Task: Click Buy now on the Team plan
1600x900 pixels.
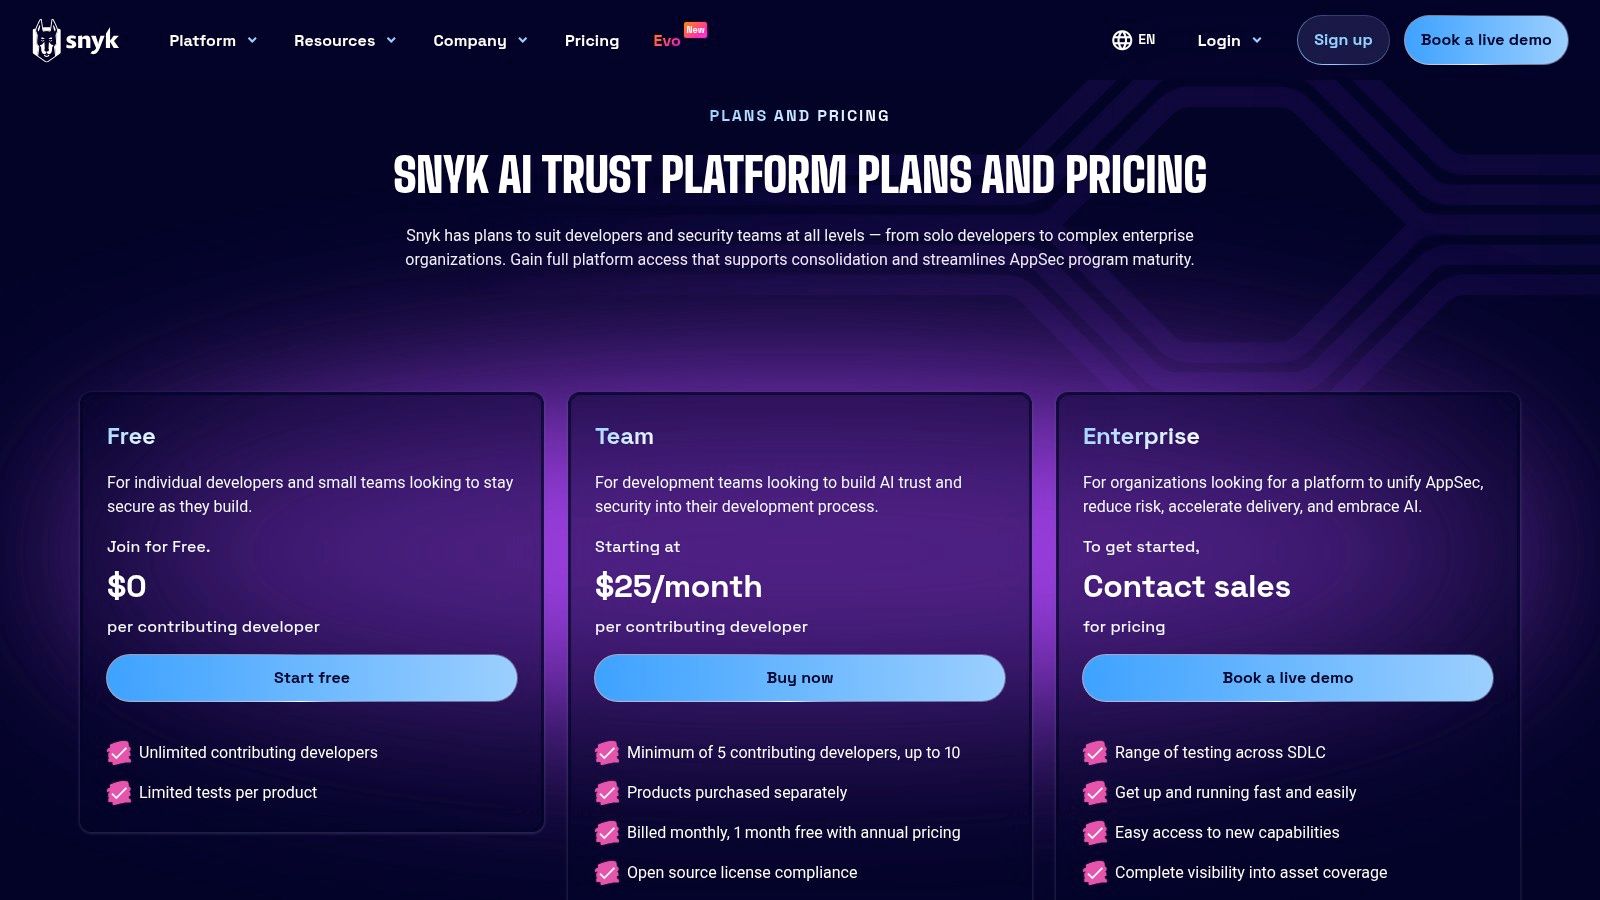Action: point(799,677)
